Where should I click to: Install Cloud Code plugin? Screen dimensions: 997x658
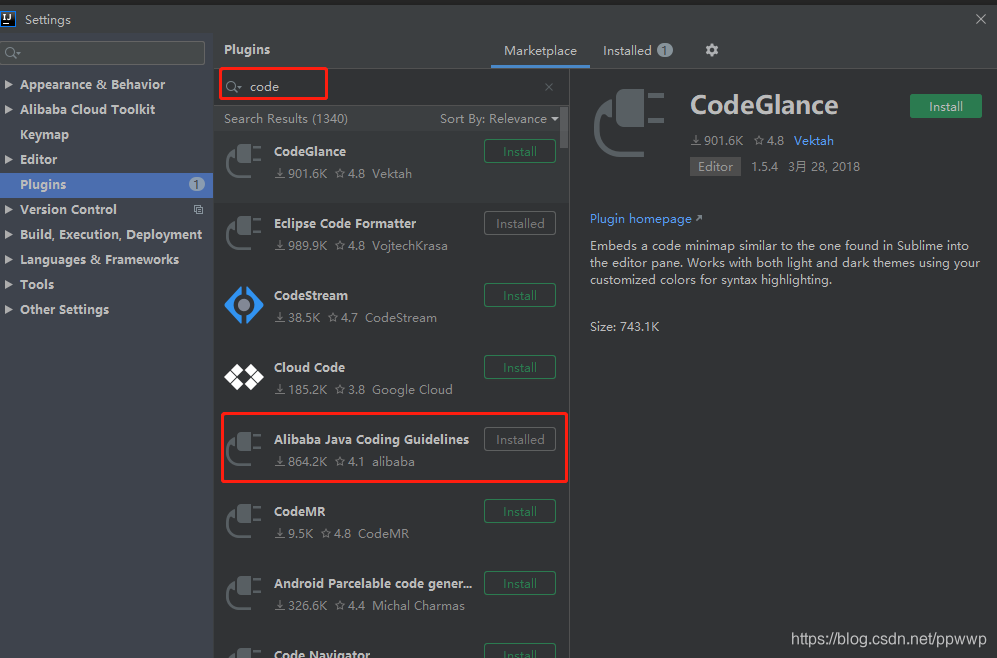click(519, 367)
